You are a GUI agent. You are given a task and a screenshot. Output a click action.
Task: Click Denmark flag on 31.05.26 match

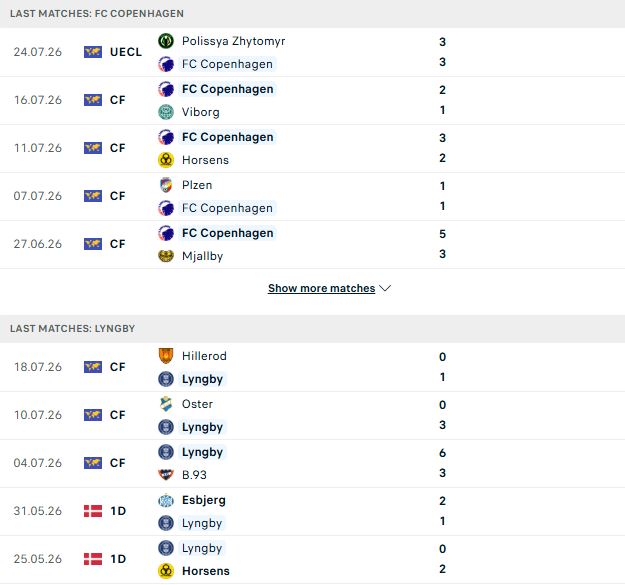(x=93, y=511)
